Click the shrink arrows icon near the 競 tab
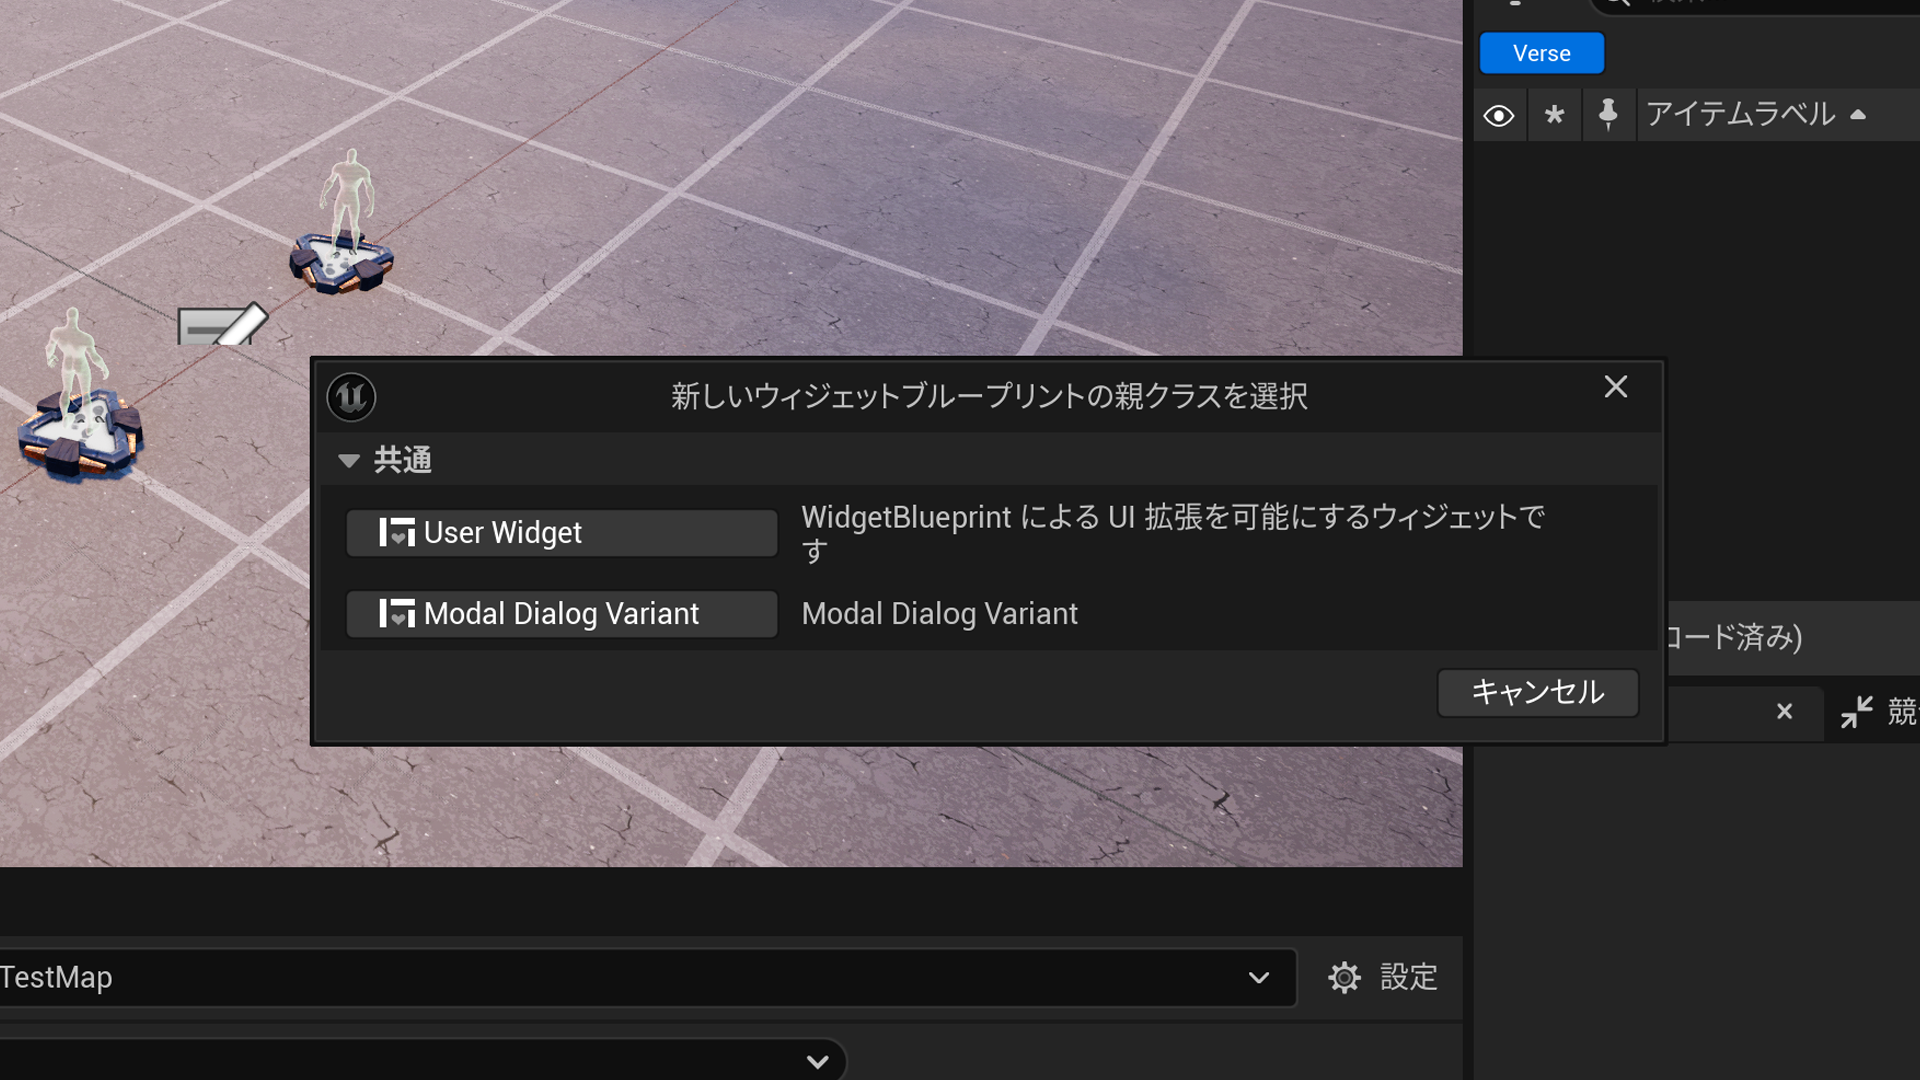1920x1080 pixels. [1857, 712]
